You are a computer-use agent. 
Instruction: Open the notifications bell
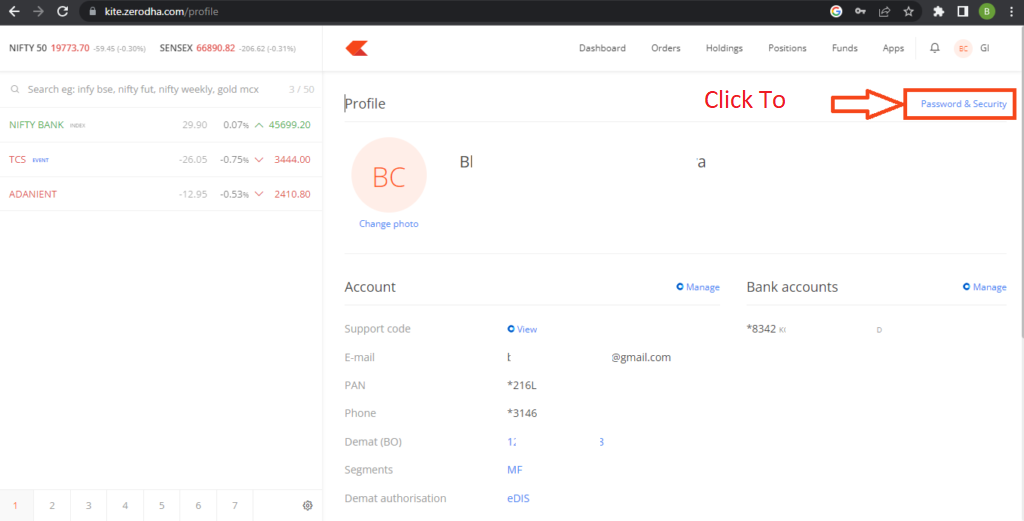[935, 48]
